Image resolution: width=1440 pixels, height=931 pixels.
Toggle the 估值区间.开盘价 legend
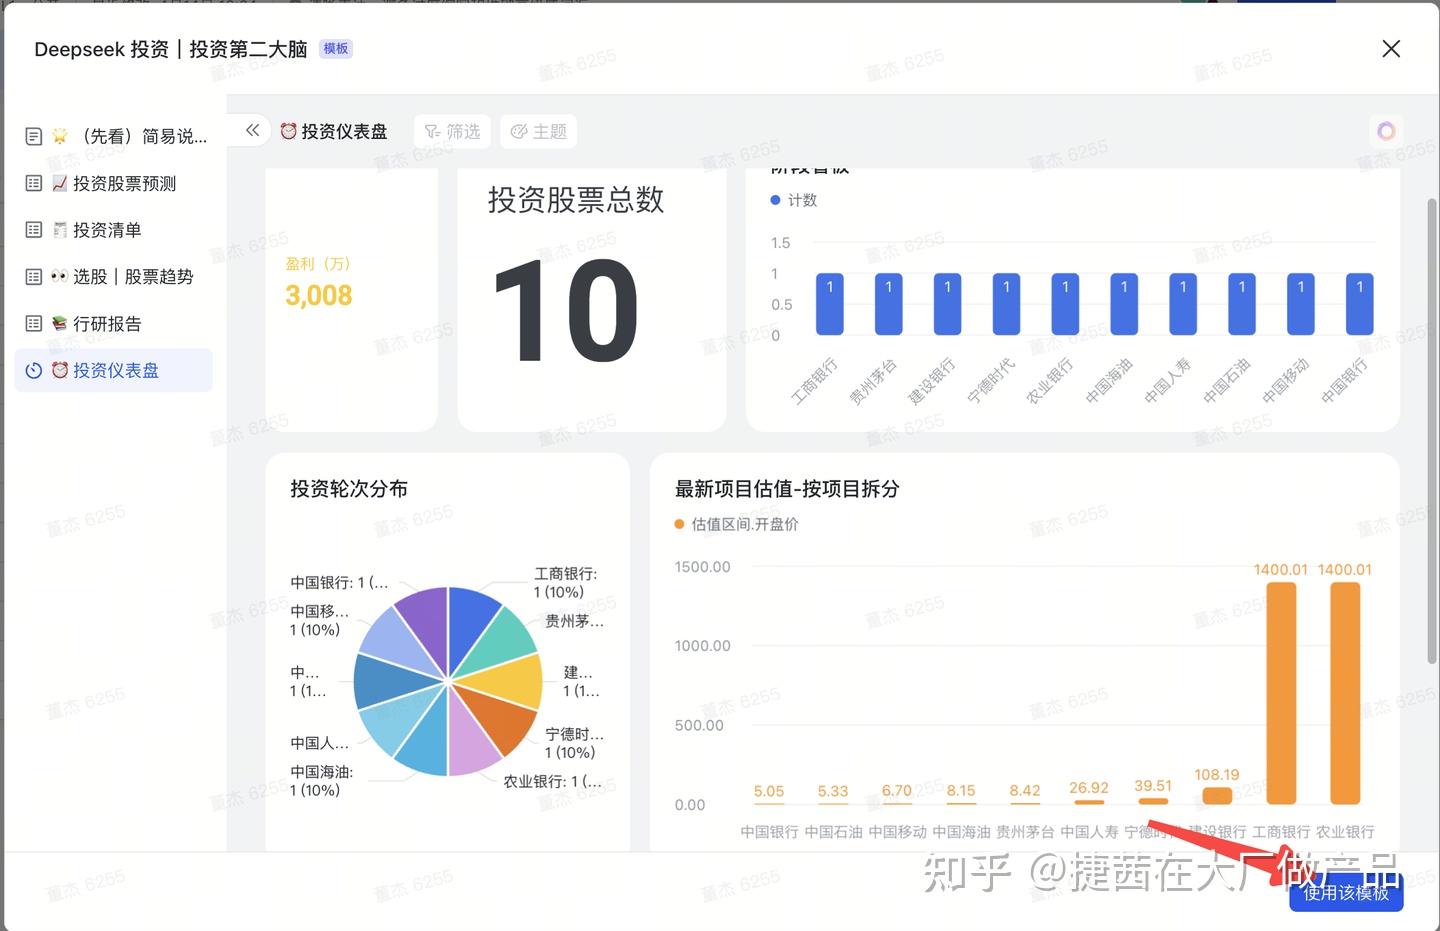pos(737,523)
